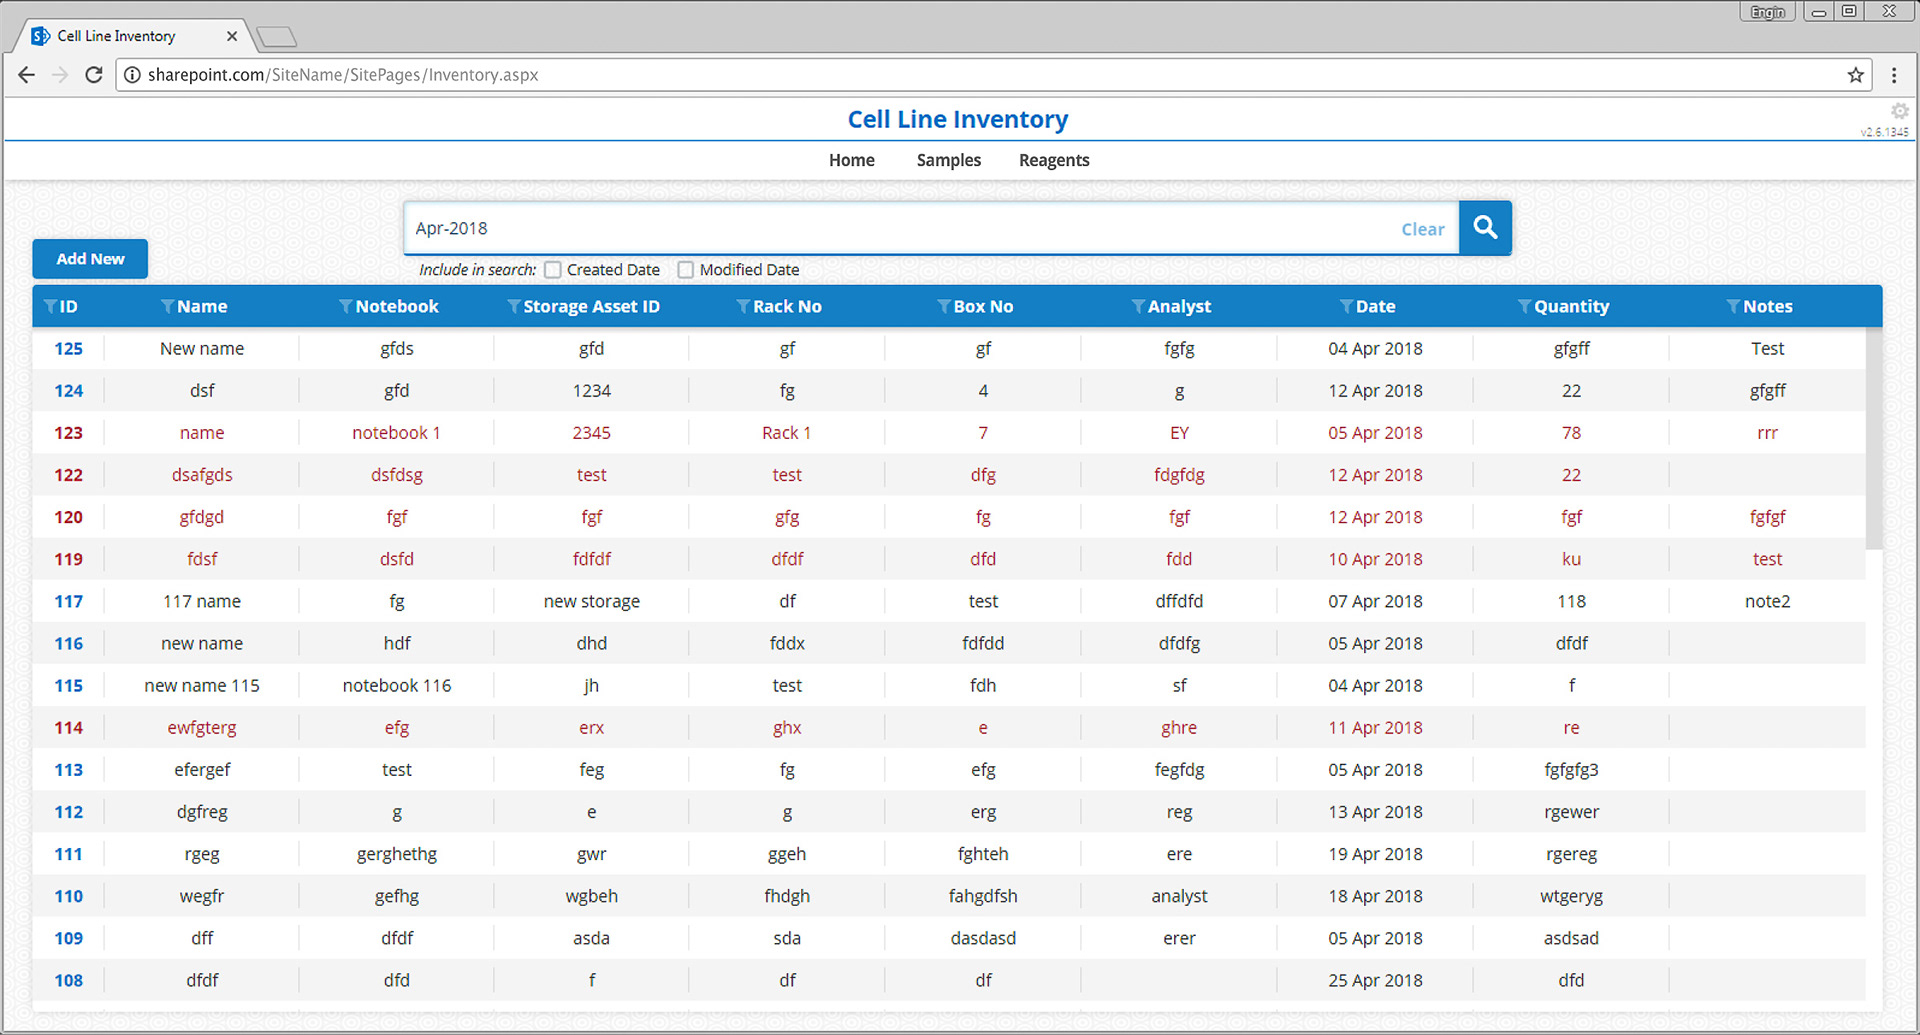1920x1035 pixels.
Task: Open record ID 125
Action: click(68, 349)
